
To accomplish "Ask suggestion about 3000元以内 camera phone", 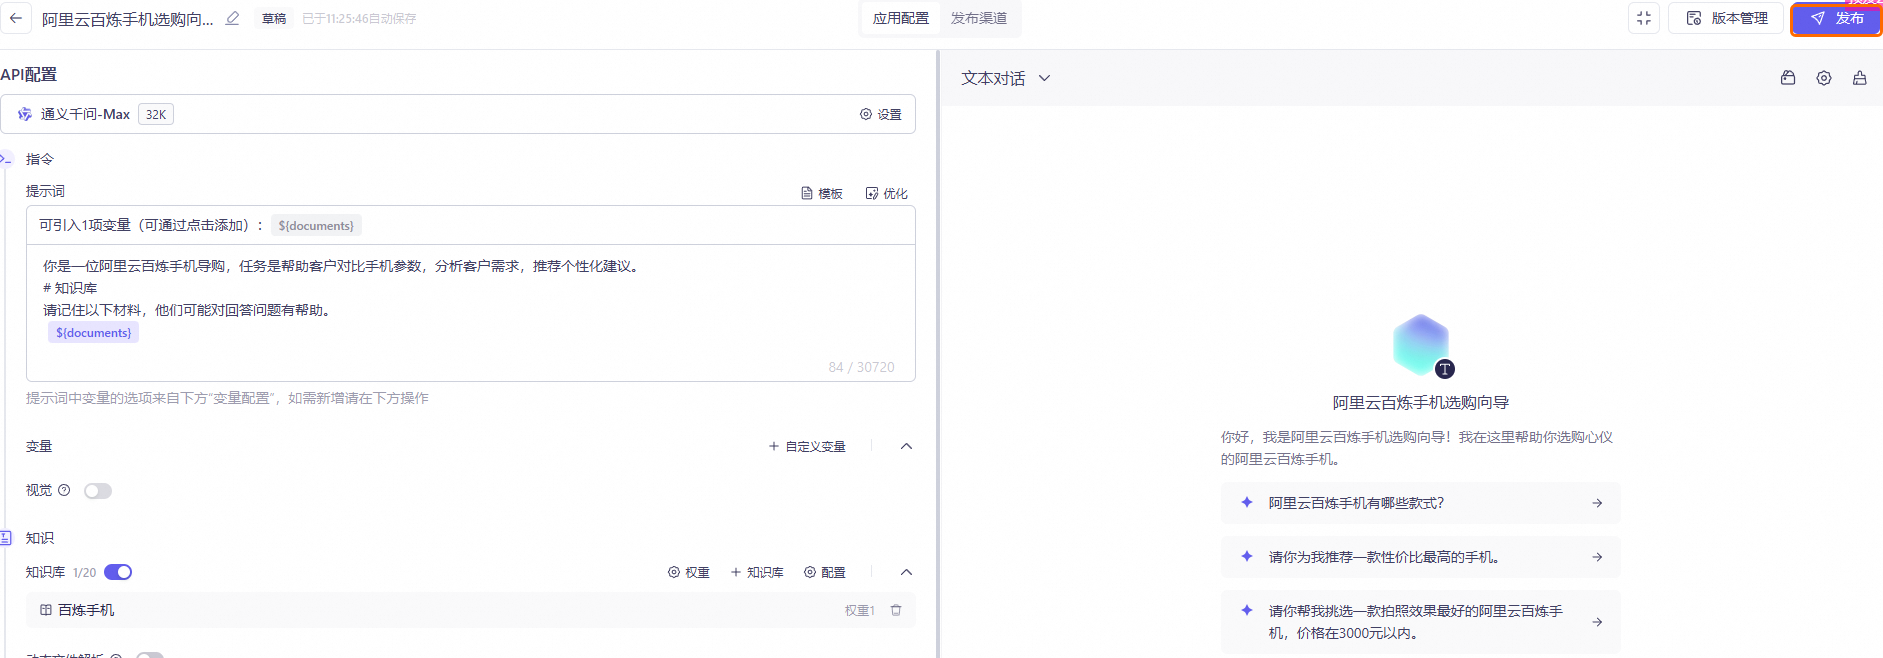I will coord(1420,622).
